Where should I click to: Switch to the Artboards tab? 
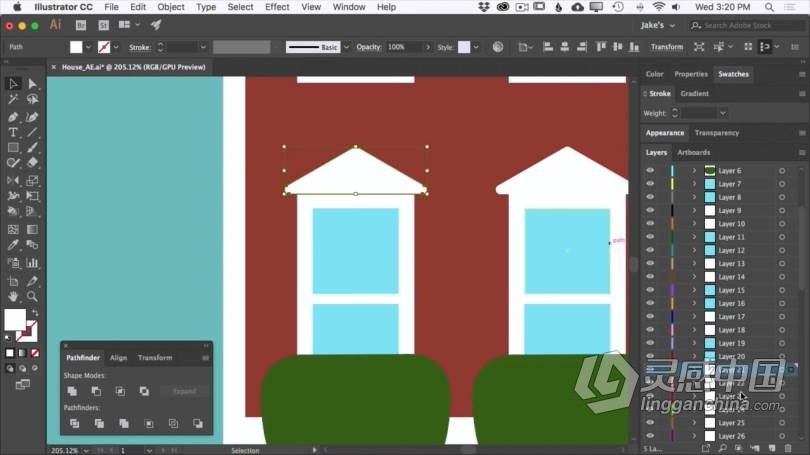pos(694,153)
